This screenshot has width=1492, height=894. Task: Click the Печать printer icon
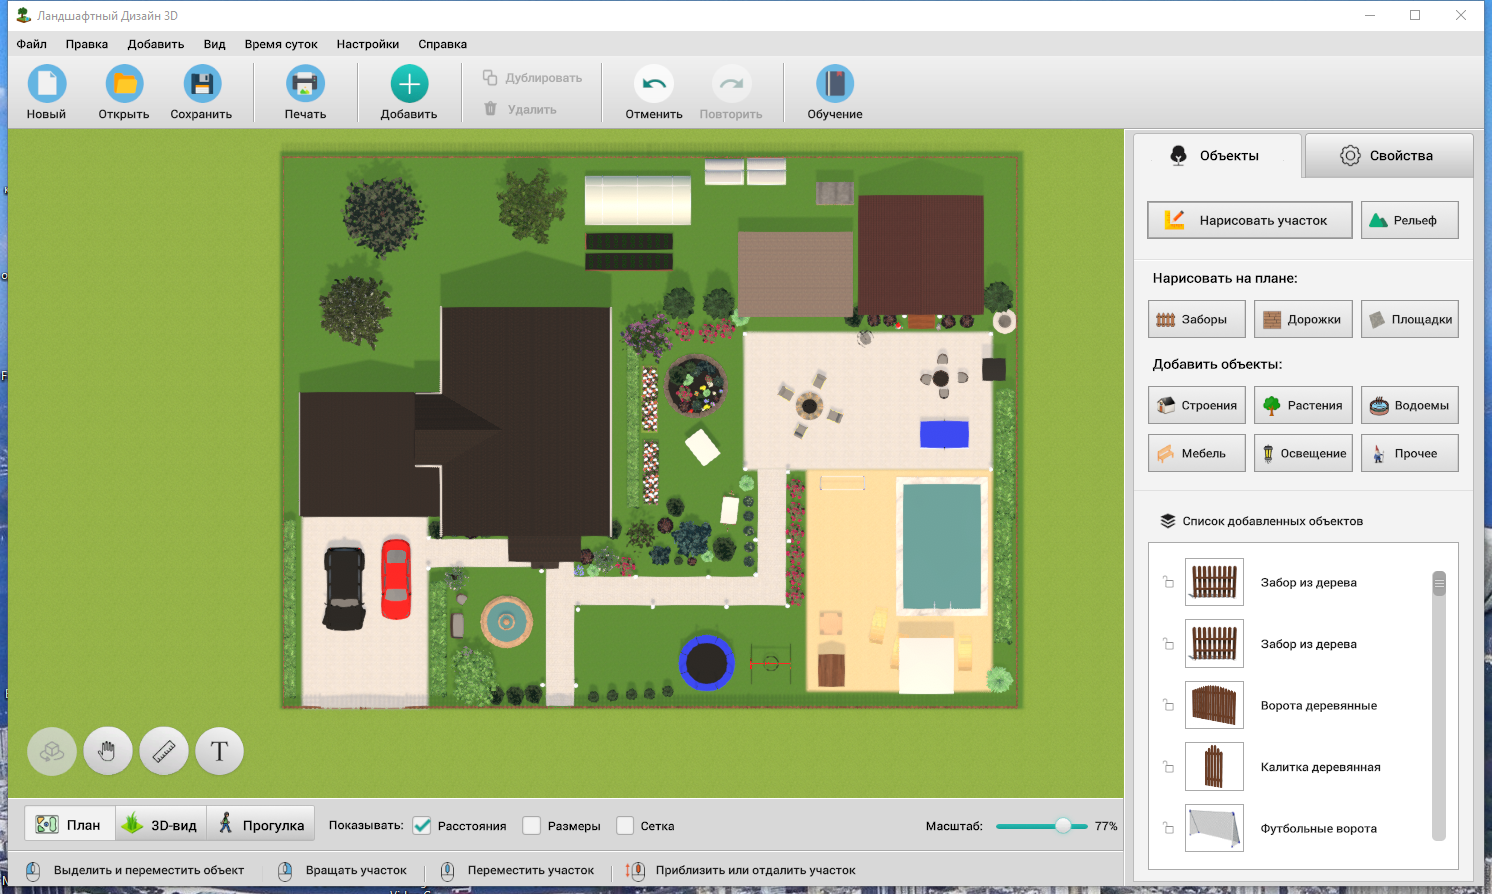point(305,84)
